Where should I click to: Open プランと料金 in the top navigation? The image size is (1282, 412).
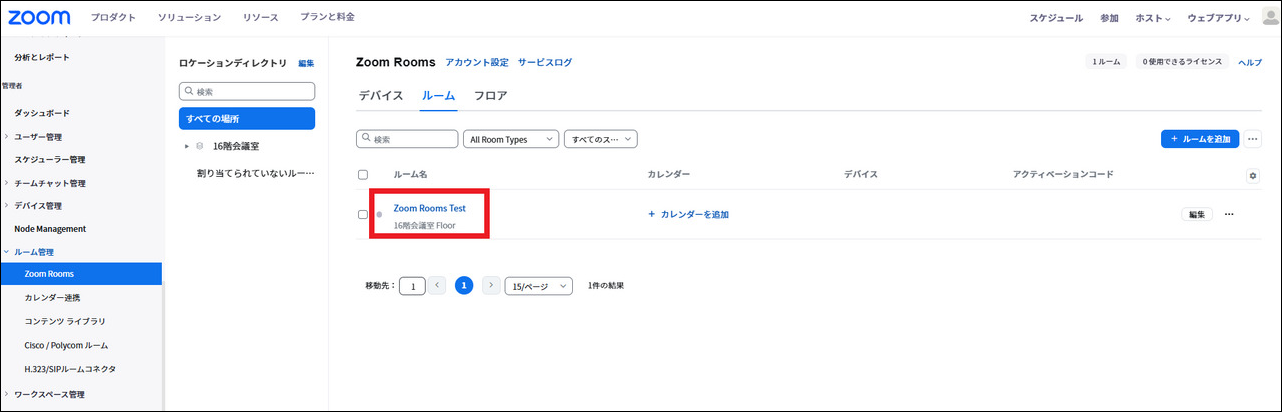pyautogui.click(x=327, y=18)
